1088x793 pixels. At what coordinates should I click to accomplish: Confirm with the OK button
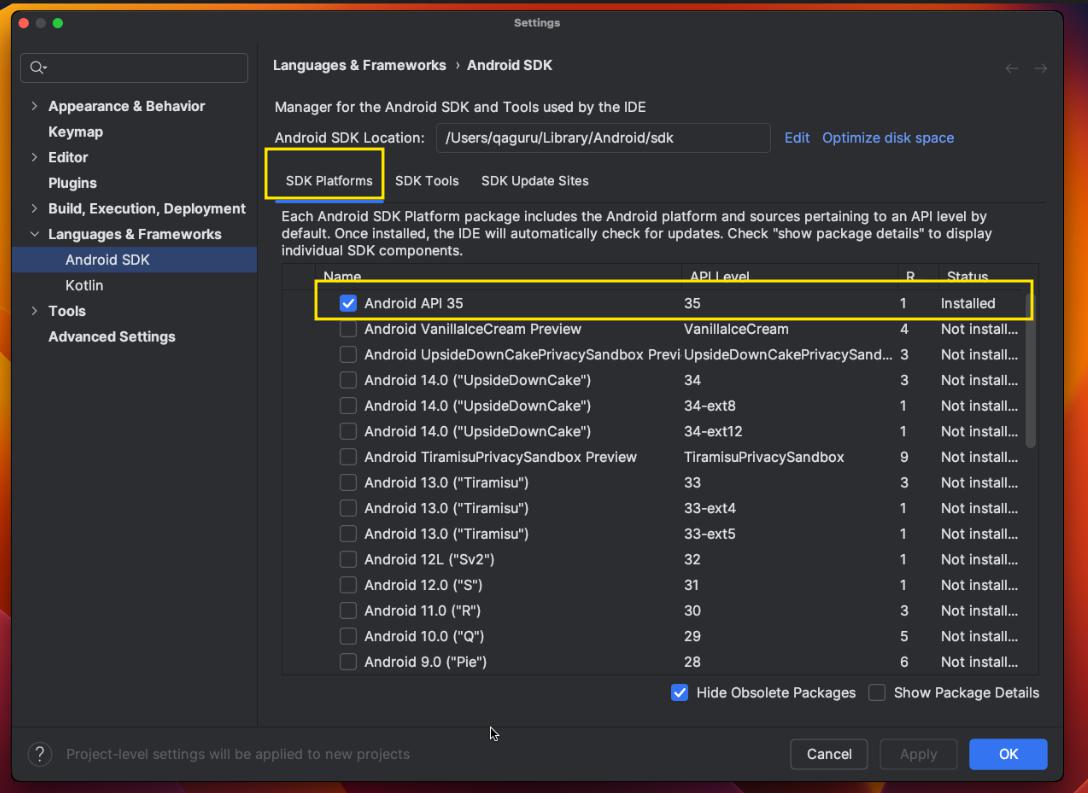point(1008,754)
